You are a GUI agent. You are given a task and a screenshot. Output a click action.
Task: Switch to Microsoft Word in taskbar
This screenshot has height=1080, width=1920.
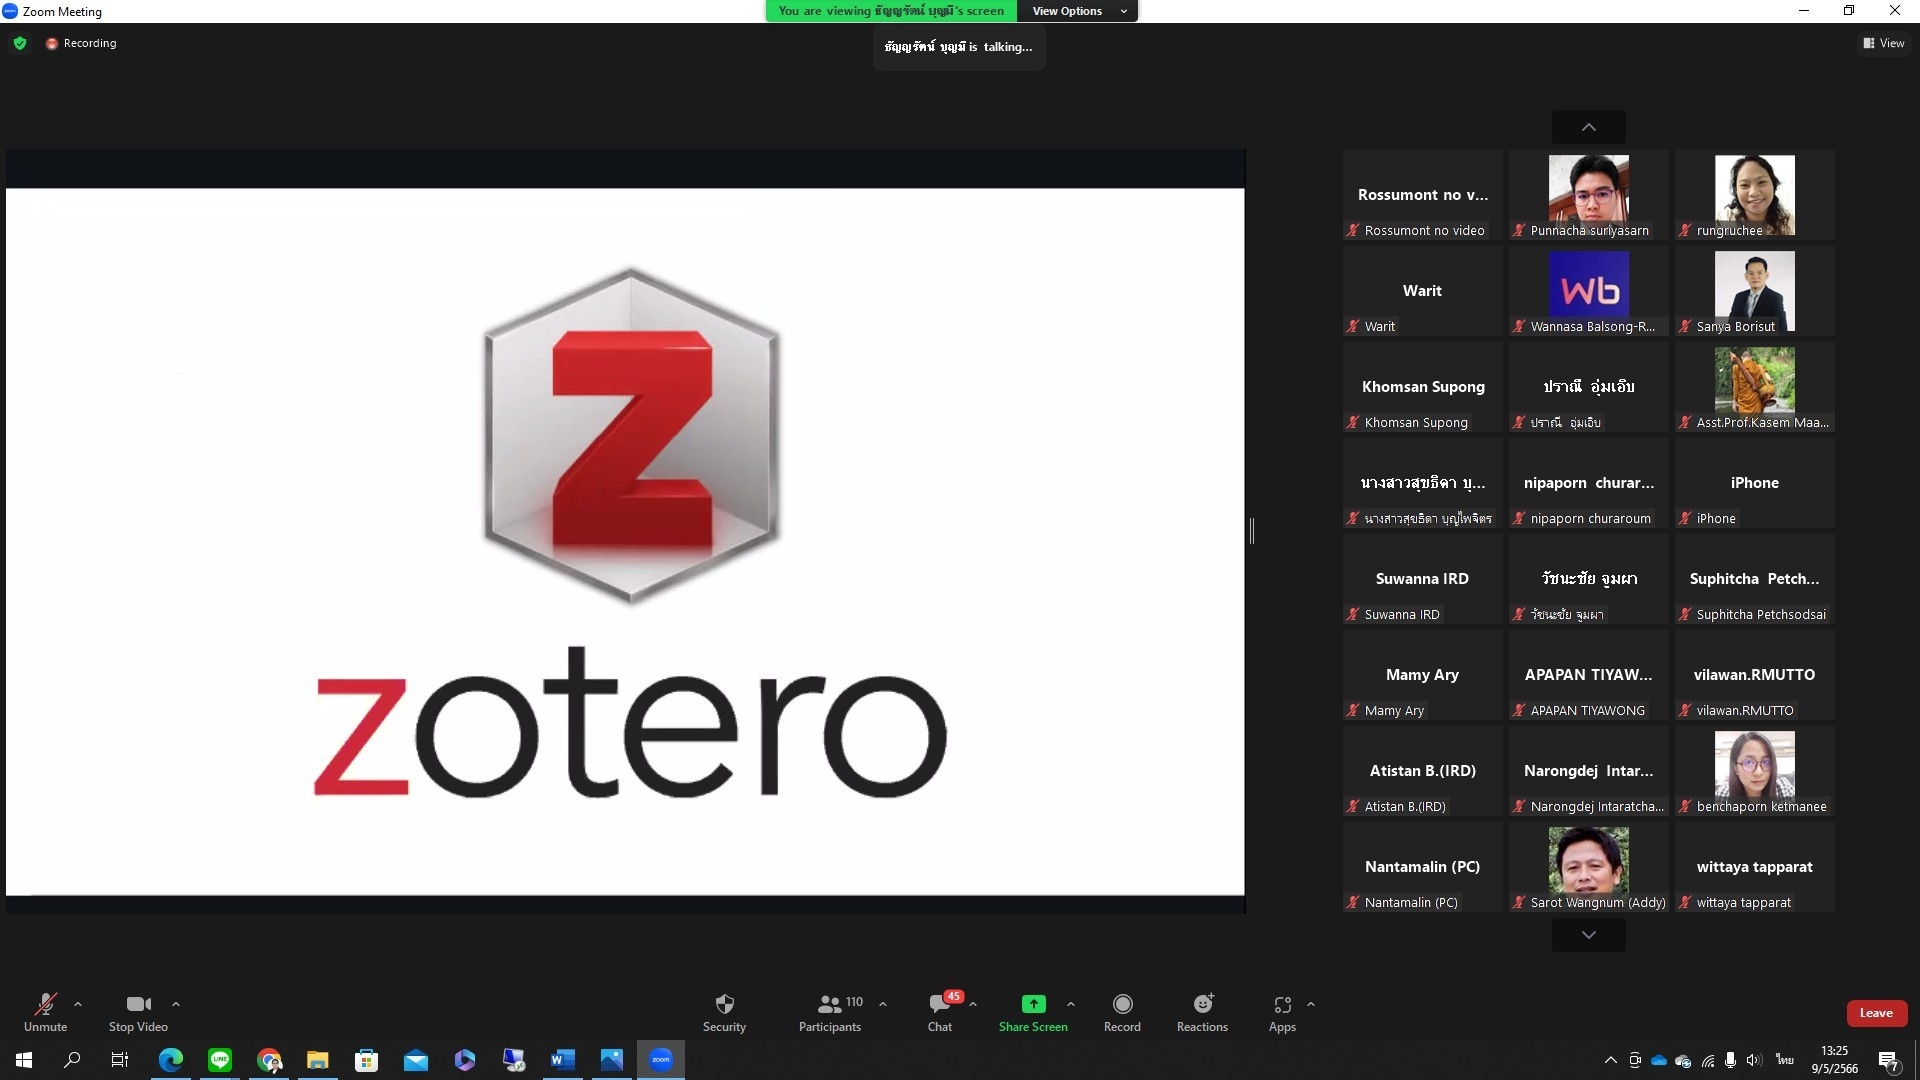[x=563, y=1060]
